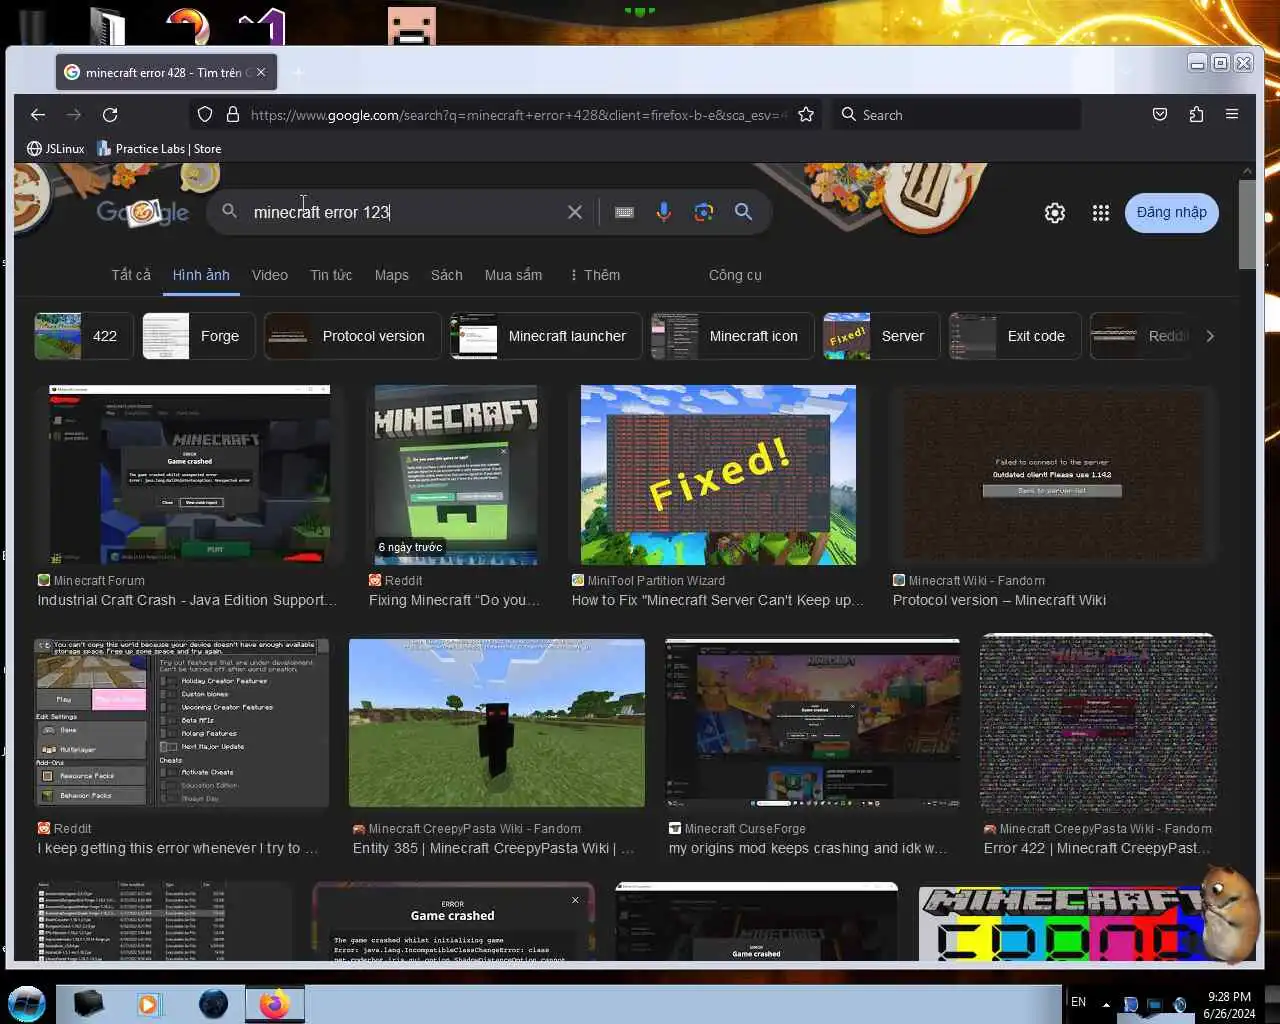
Task: Close the minecraft error 428 tab
Action: click(x=261, y=72)
